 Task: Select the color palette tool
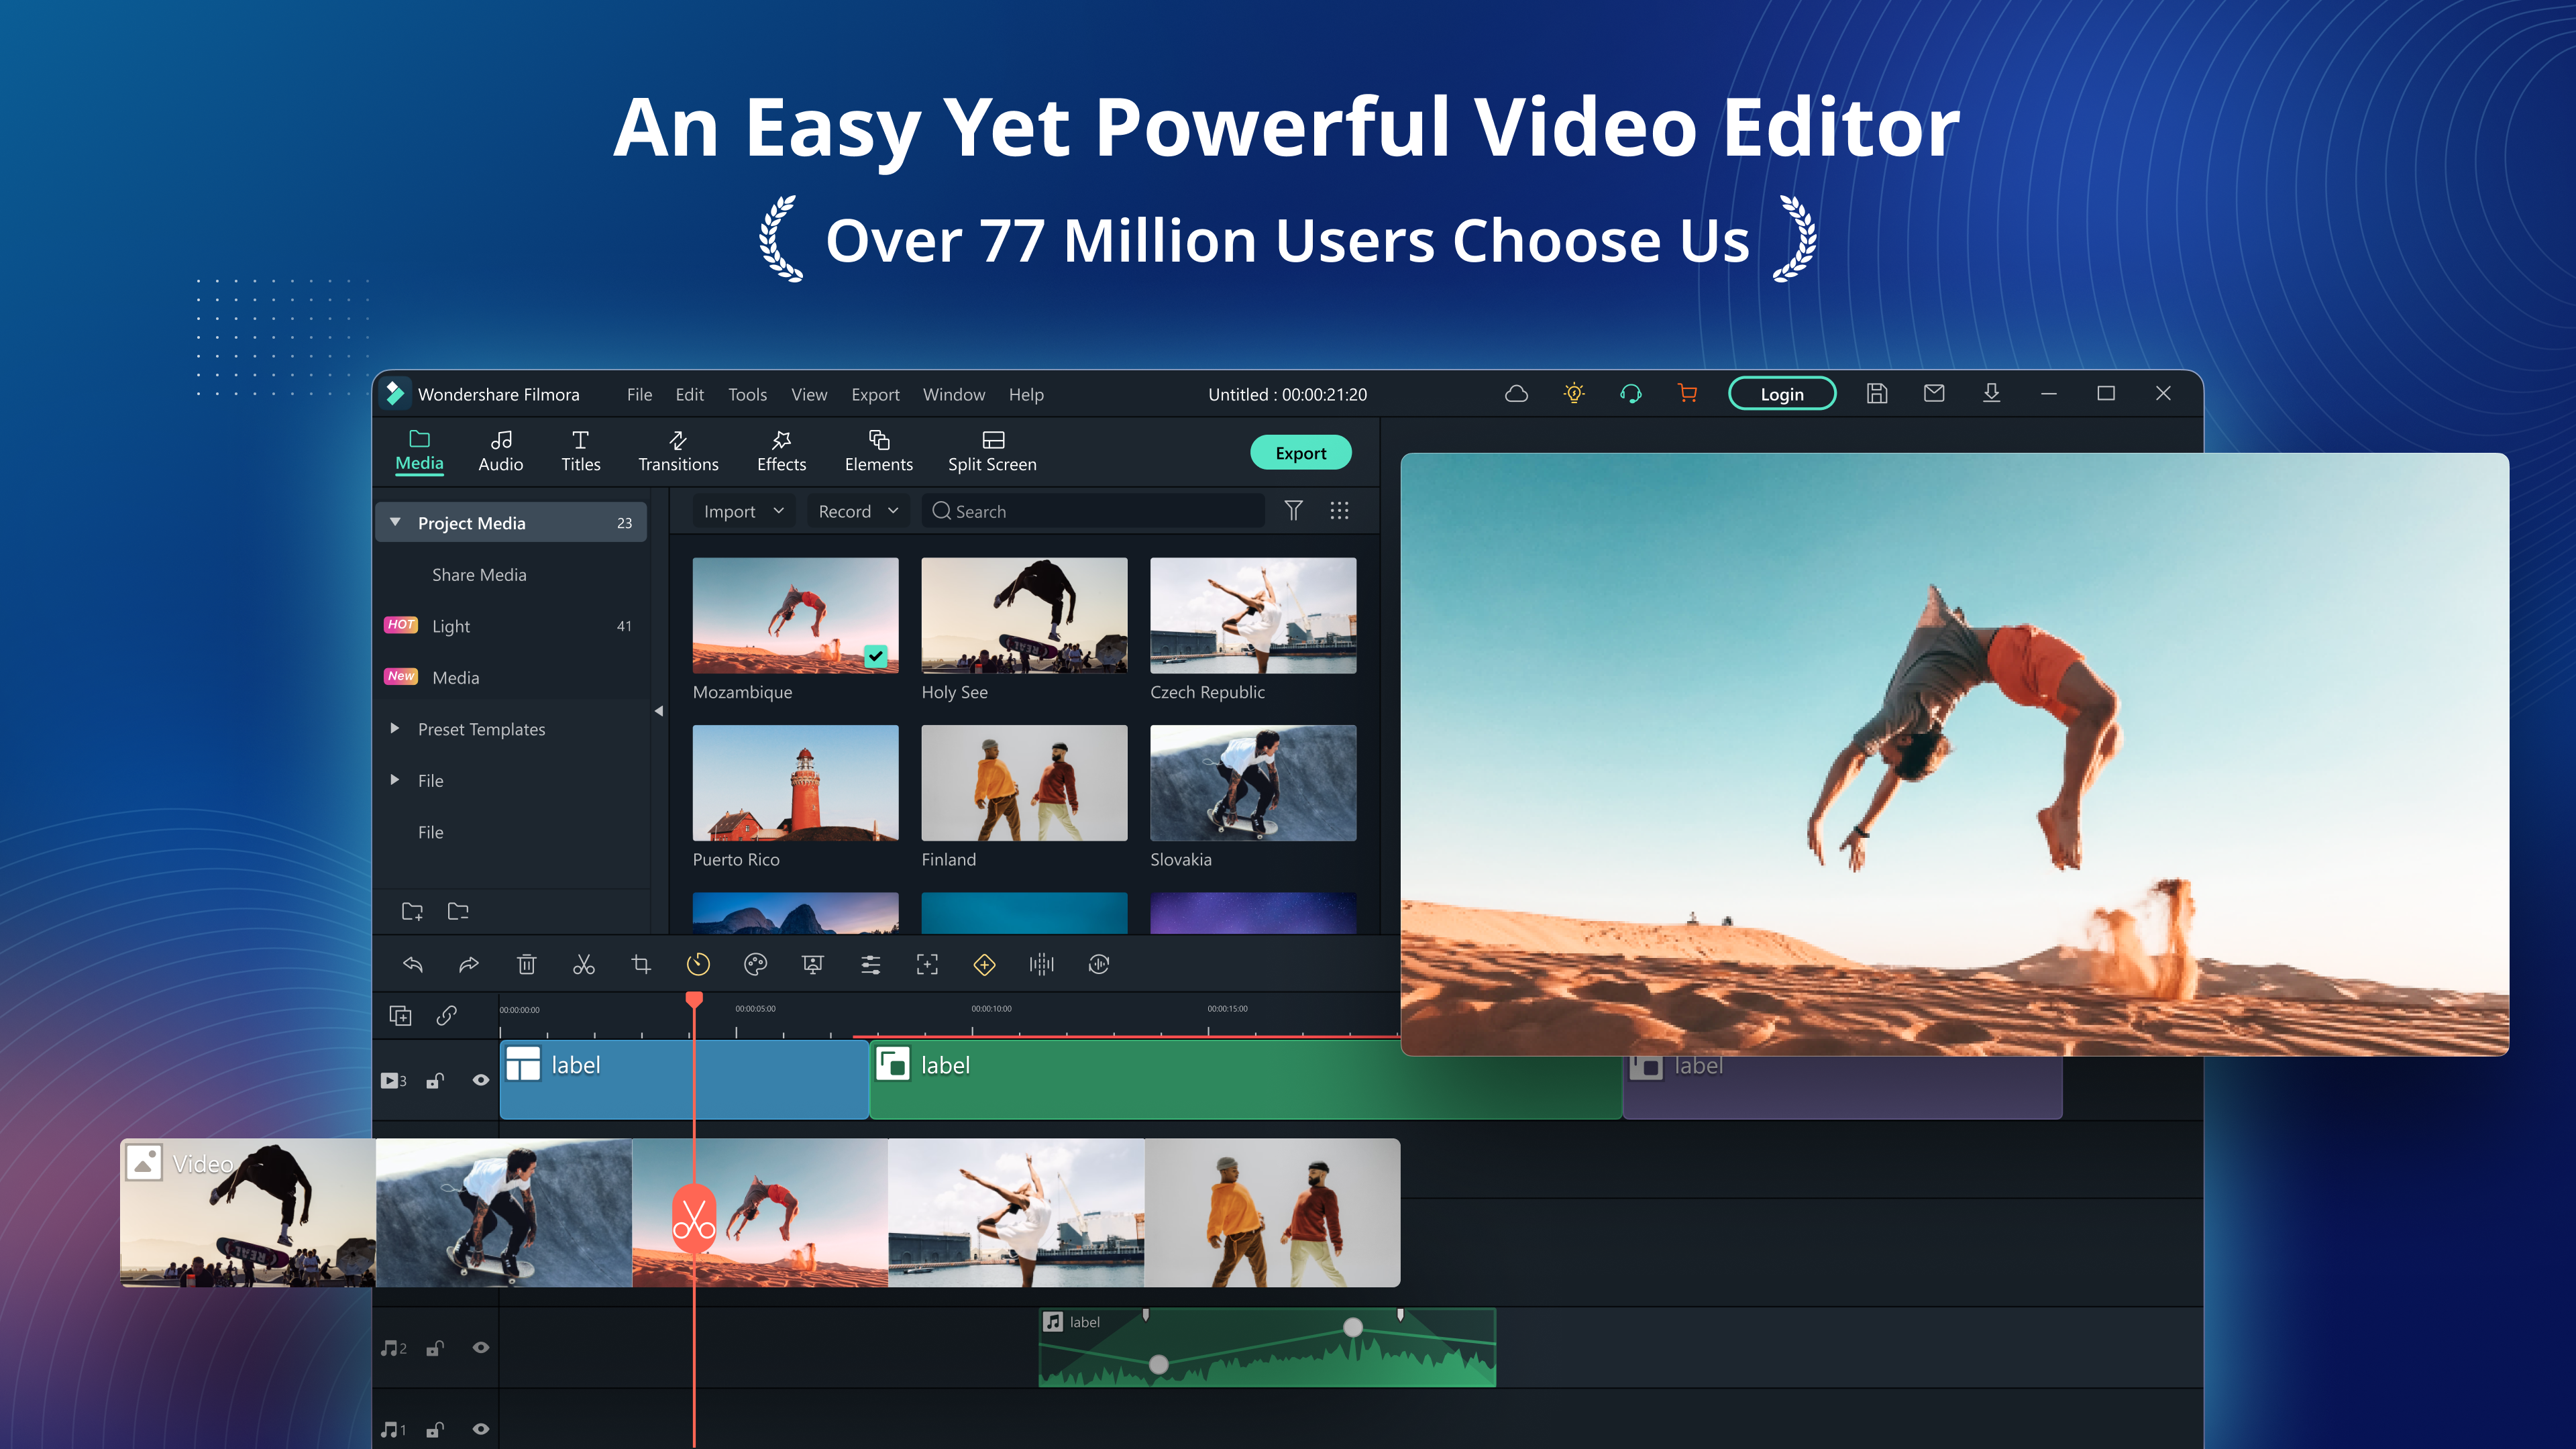point(756,964)
